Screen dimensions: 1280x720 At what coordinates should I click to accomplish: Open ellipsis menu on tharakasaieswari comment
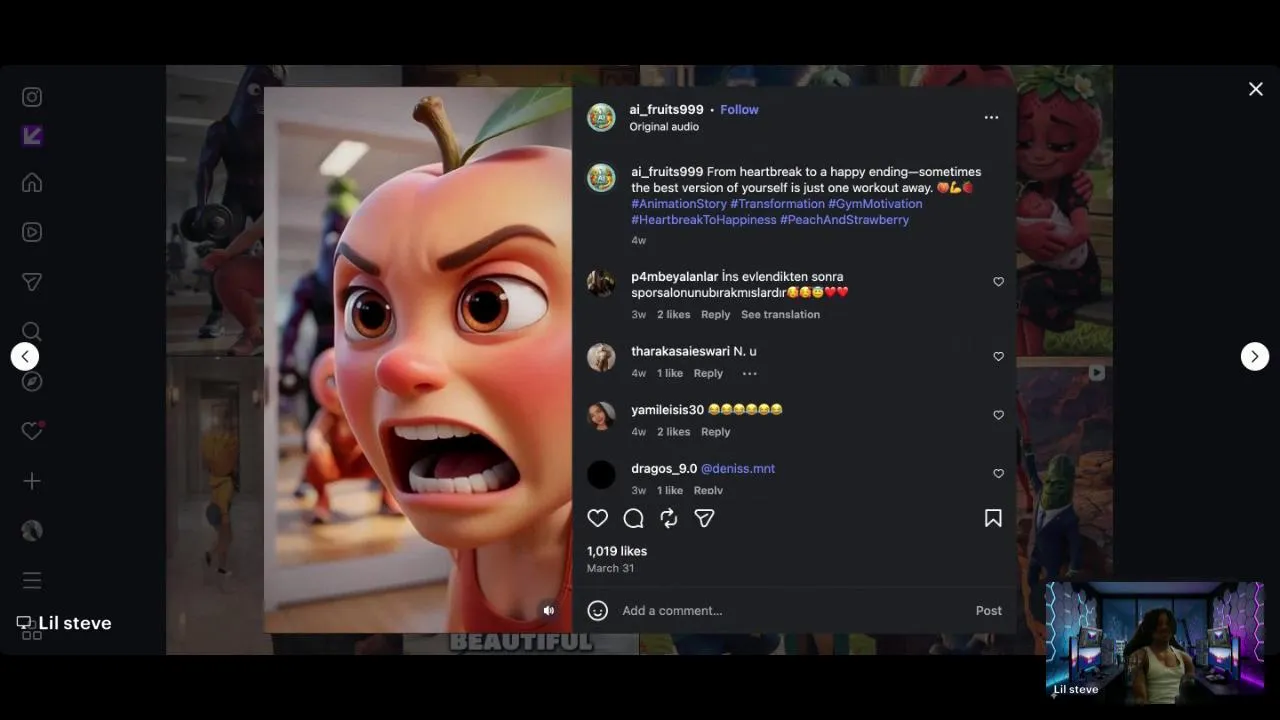point(749,373)
